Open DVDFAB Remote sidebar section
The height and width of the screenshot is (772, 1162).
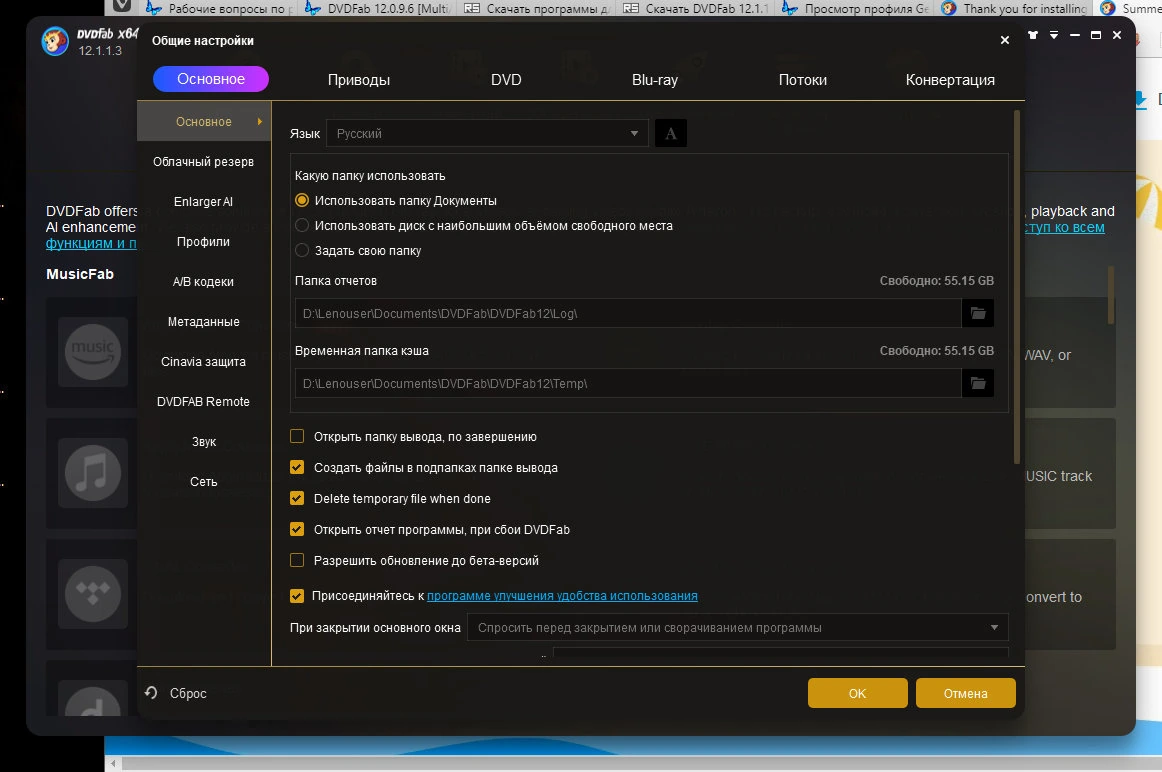204,402
